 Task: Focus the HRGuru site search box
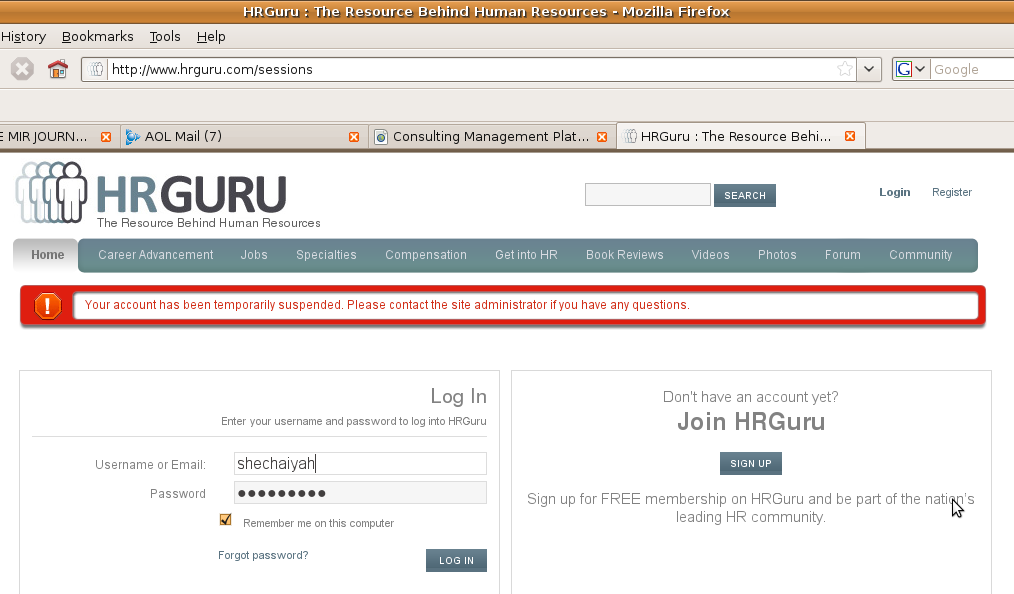tap(647, 195)
